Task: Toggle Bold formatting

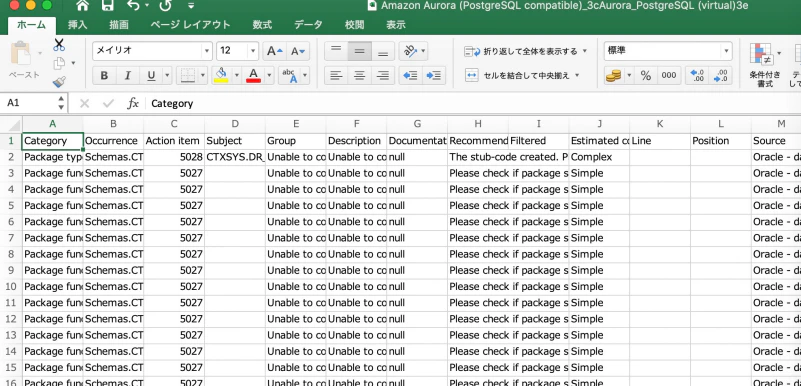Action: [x=104, y=76]
